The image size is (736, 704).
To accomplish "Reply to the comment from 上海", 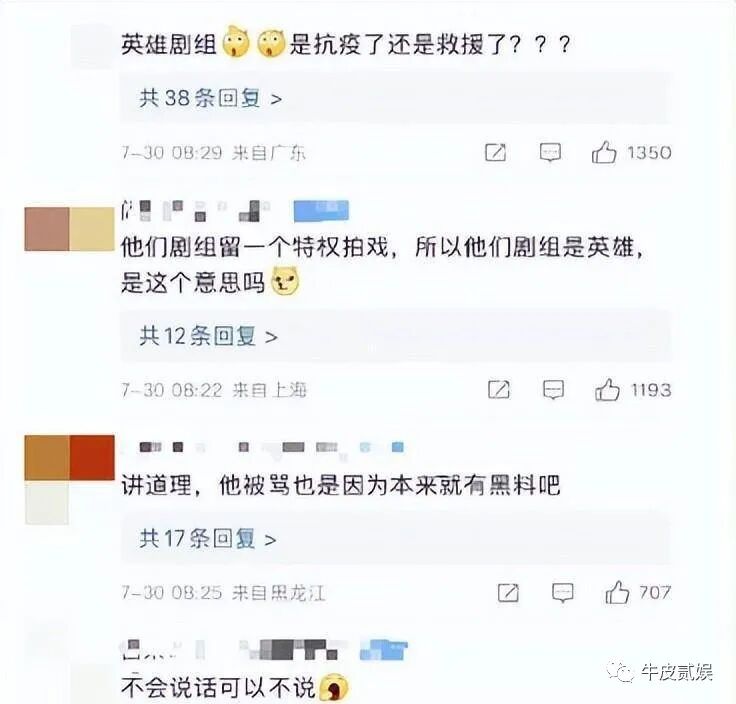I will [553, 390].
